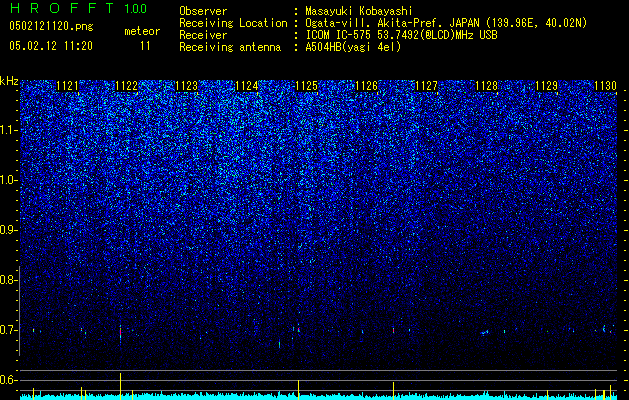Click the 1128 time marker
The width and height of the screenshot is (629, 400).
tap(487, 86)
